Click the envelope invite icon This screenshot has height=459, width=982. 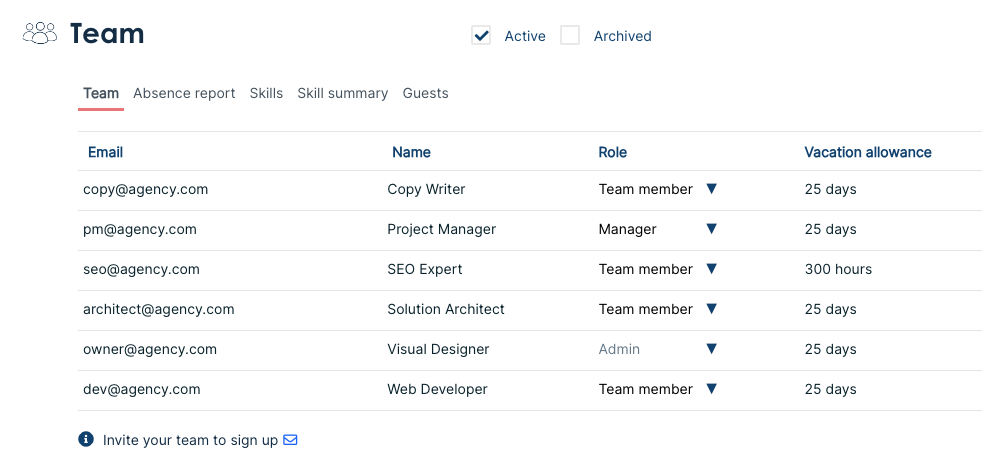click(x=290, y=440)
